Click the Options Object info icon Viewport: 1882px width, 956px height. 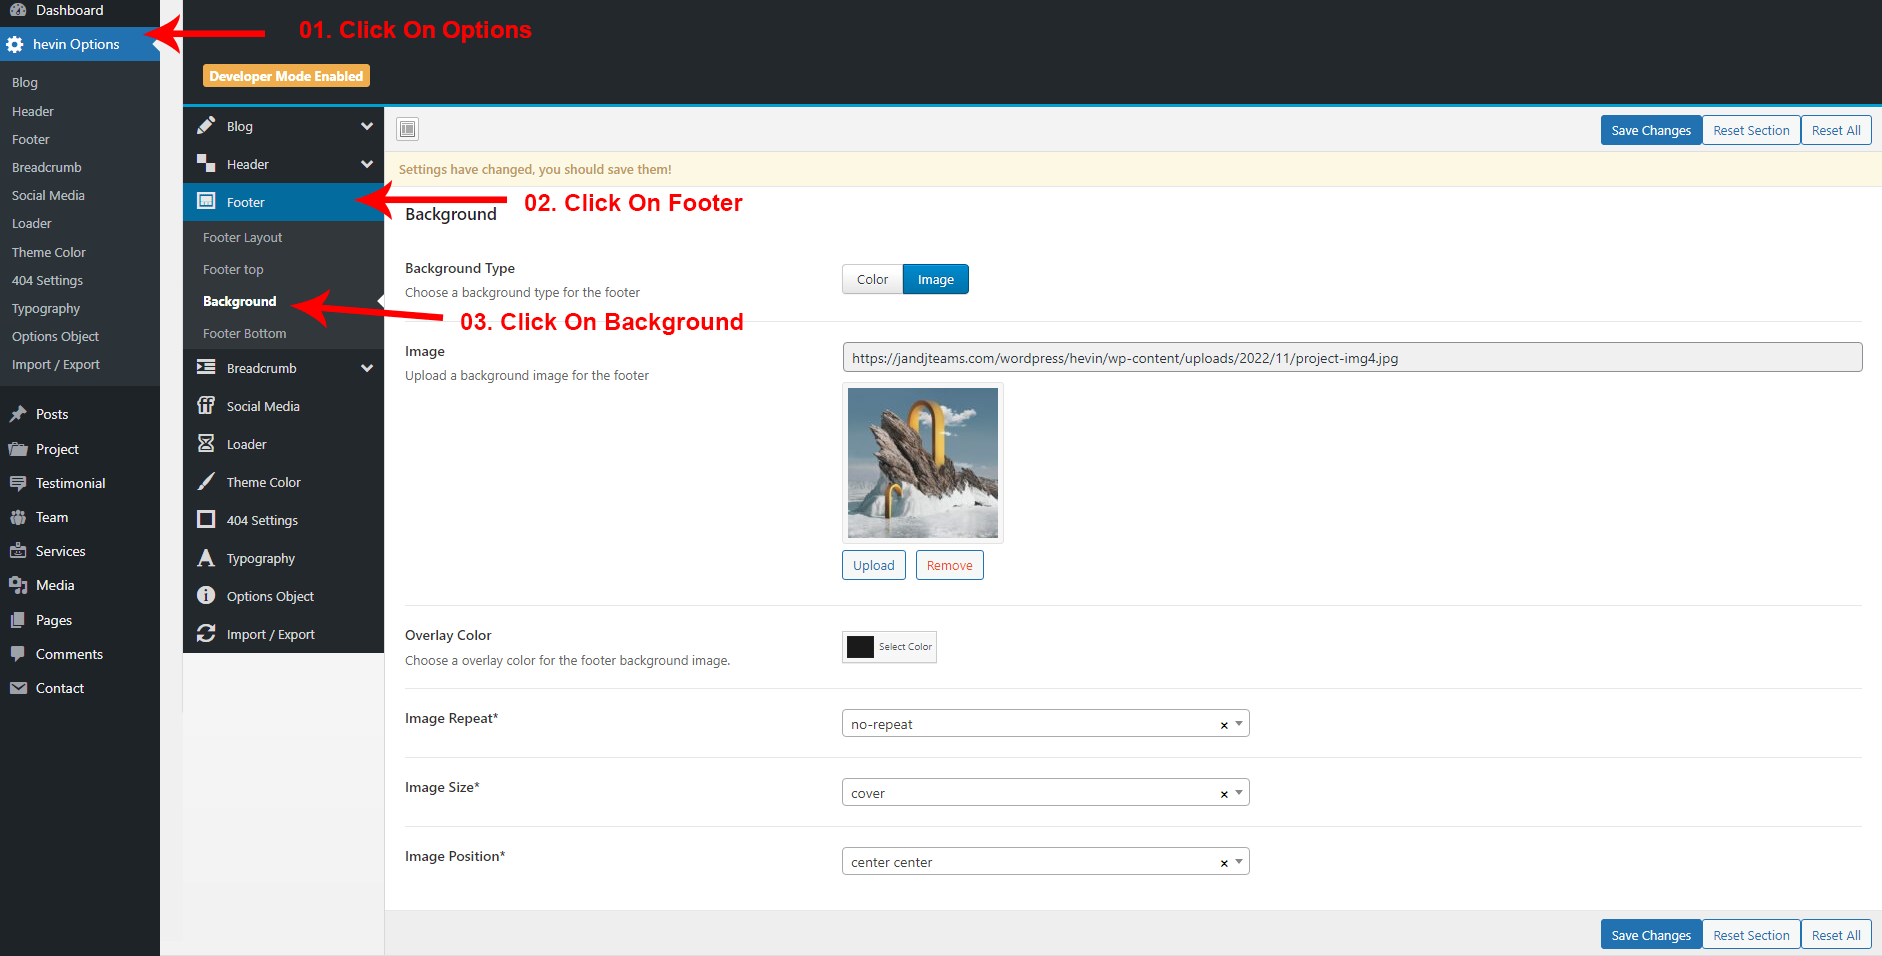coord(206,596)
